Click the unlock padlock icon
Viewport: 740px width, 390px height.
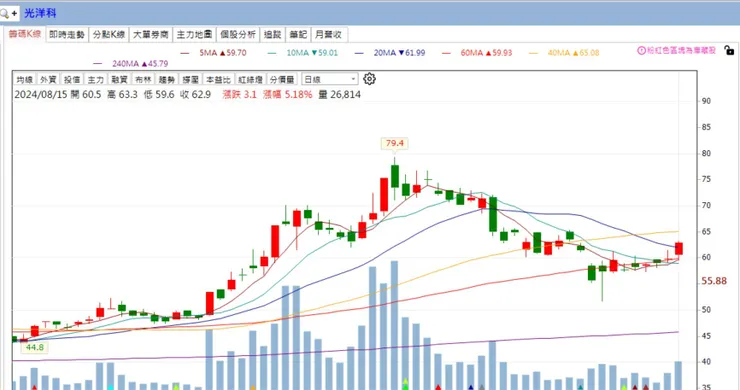pos(729,50)
